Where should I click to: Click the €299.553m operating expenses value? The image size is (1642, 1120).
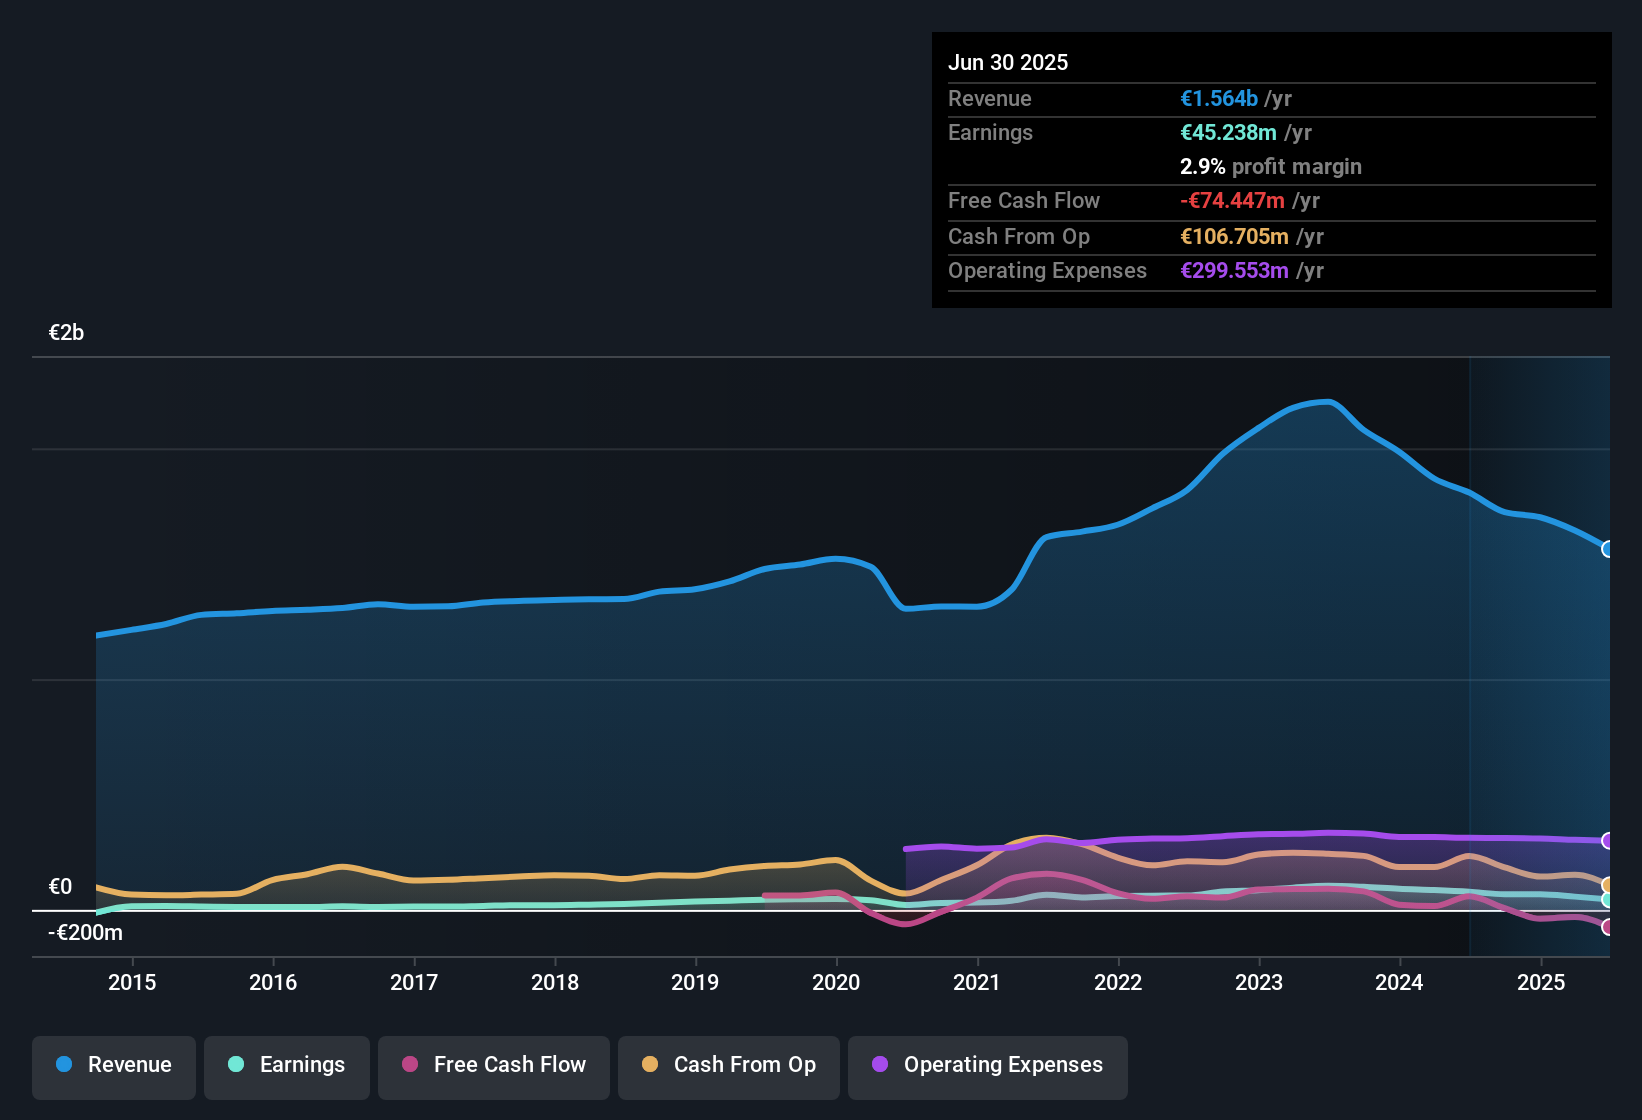[x=1234, y=270]
